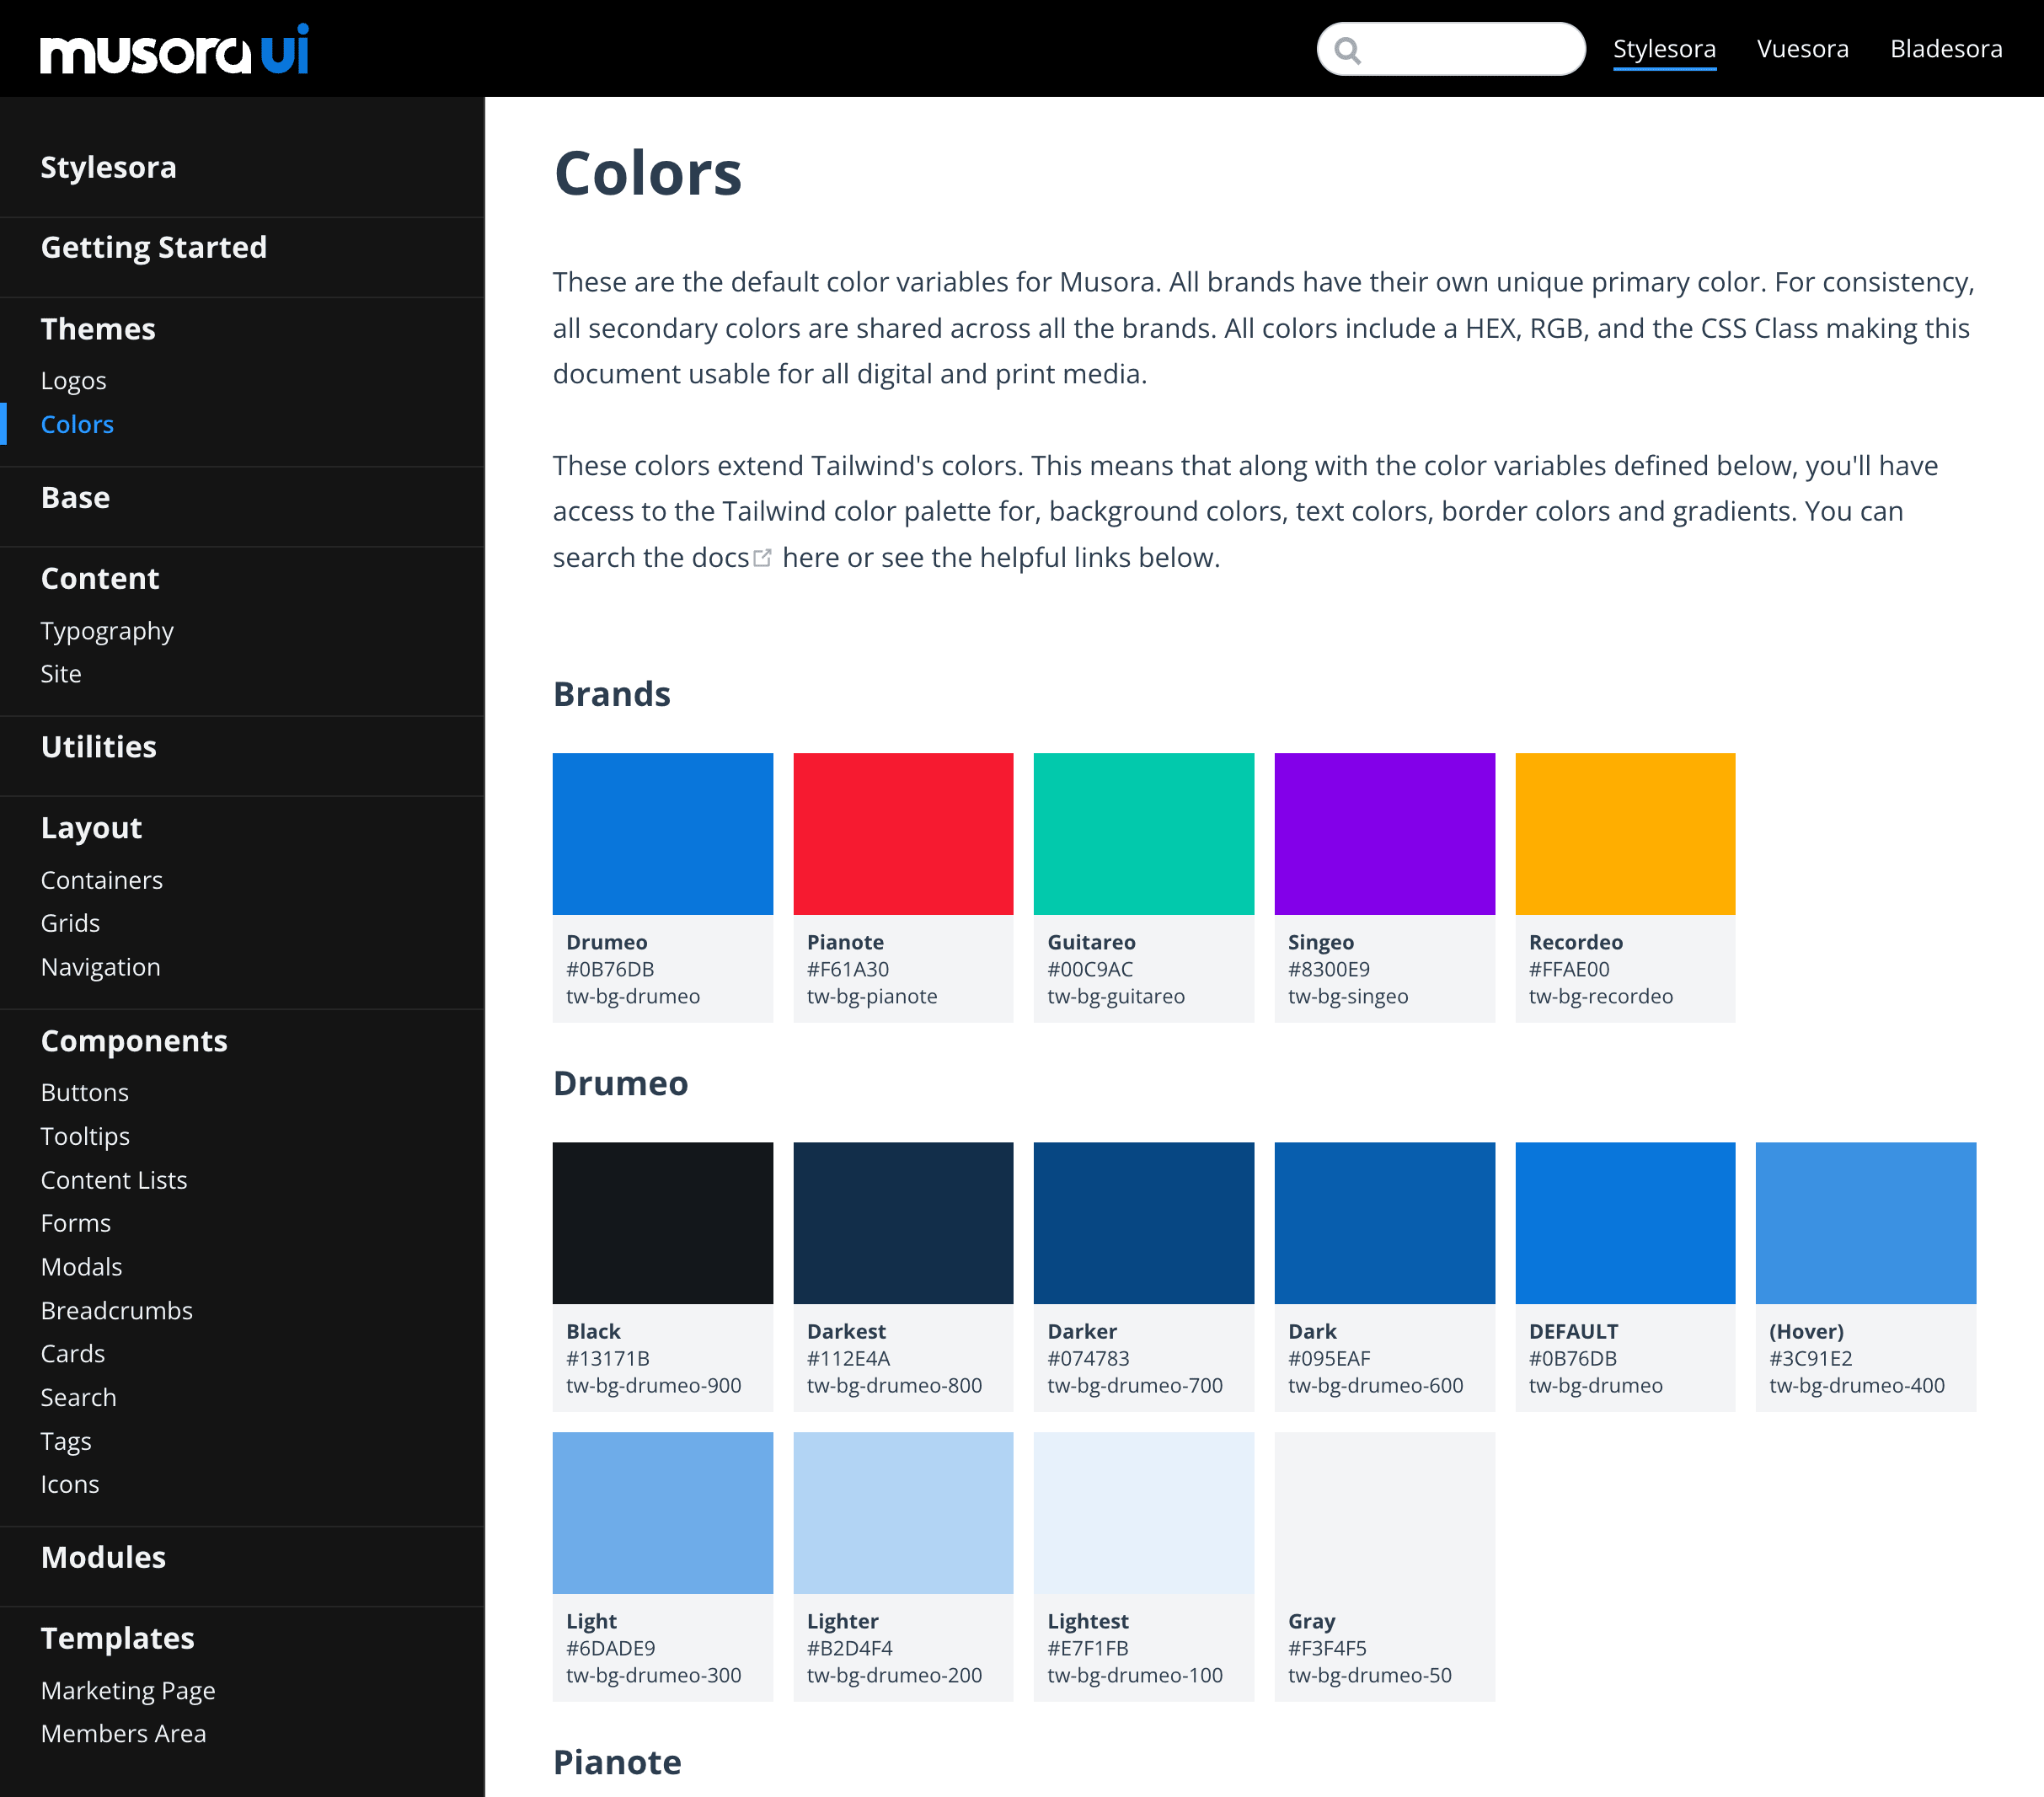The image size is (2044, 1797).
Task: Click the Drumeo Black #13171B swatch
Action: click(x=662, y=1222)
